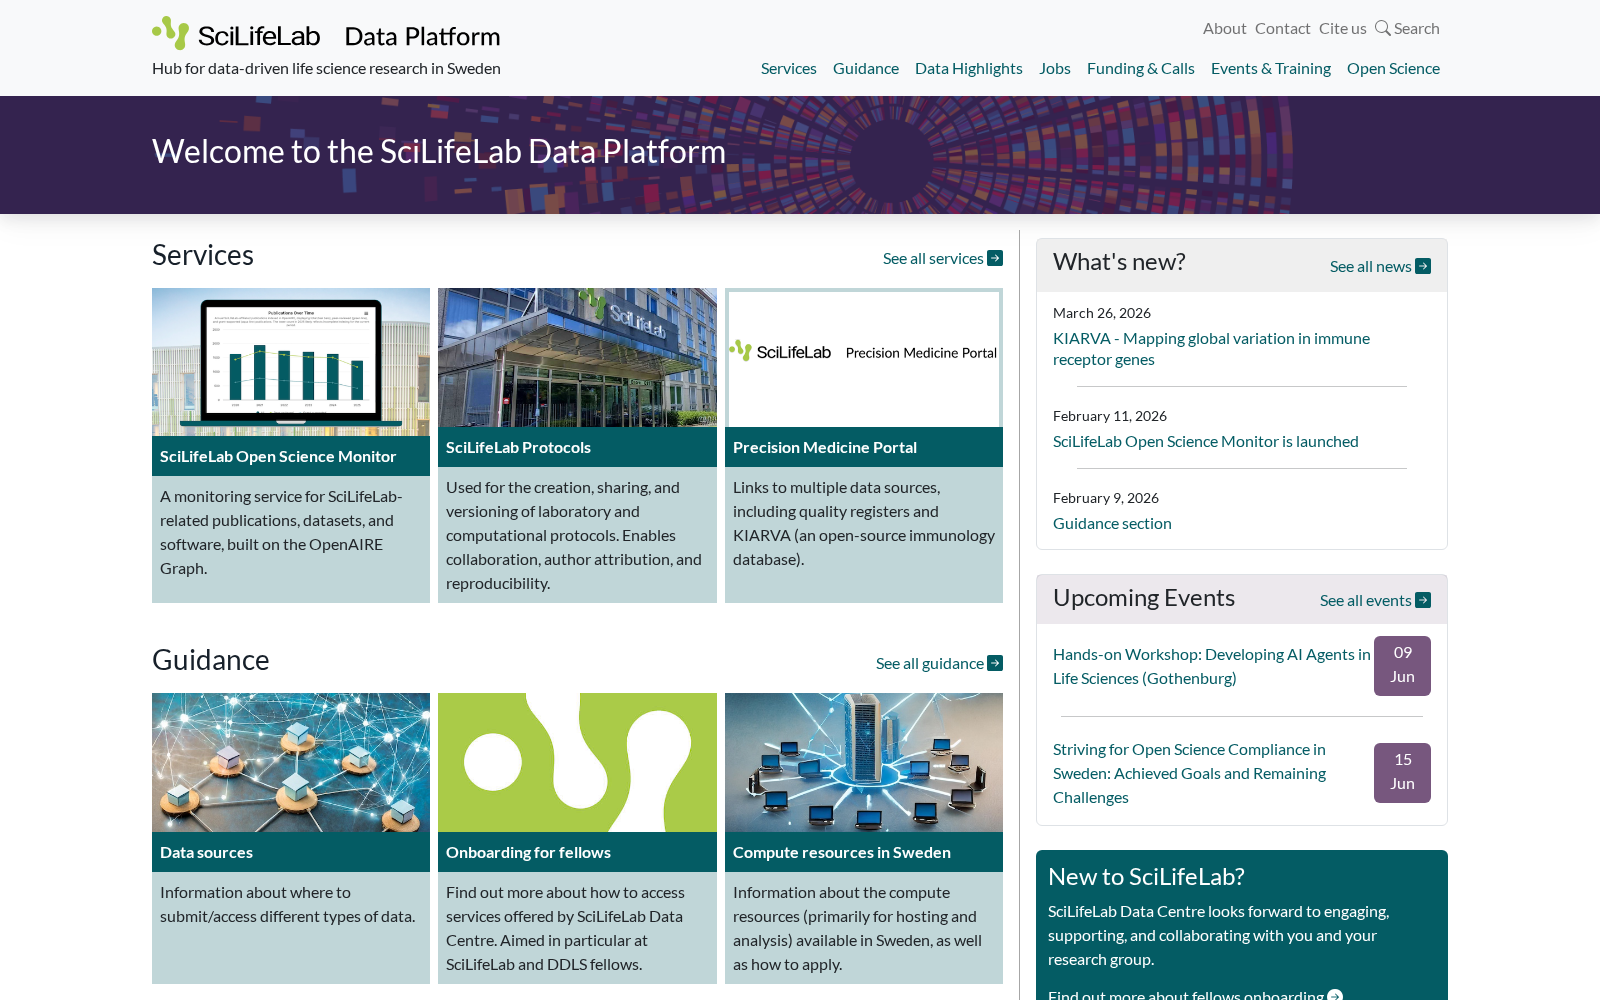Click the Guidance section heading

click(x=211, y=660)
